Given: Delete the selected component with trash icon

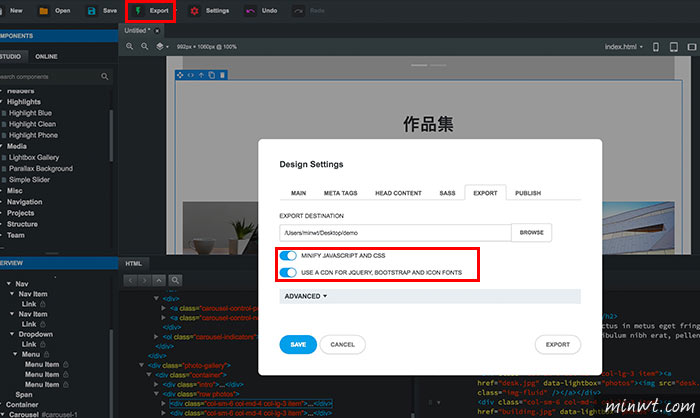Looking at the screenshot, I should point(222,75).
